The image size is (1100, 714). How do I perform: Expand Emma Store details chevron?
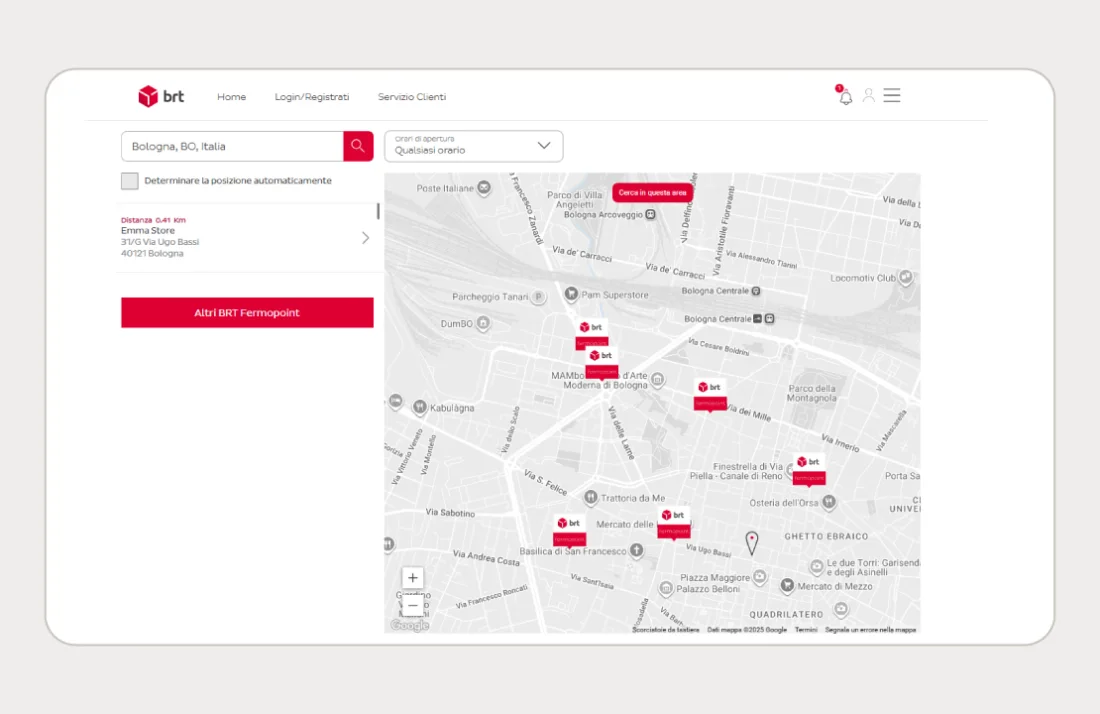(x=365, y=238)
